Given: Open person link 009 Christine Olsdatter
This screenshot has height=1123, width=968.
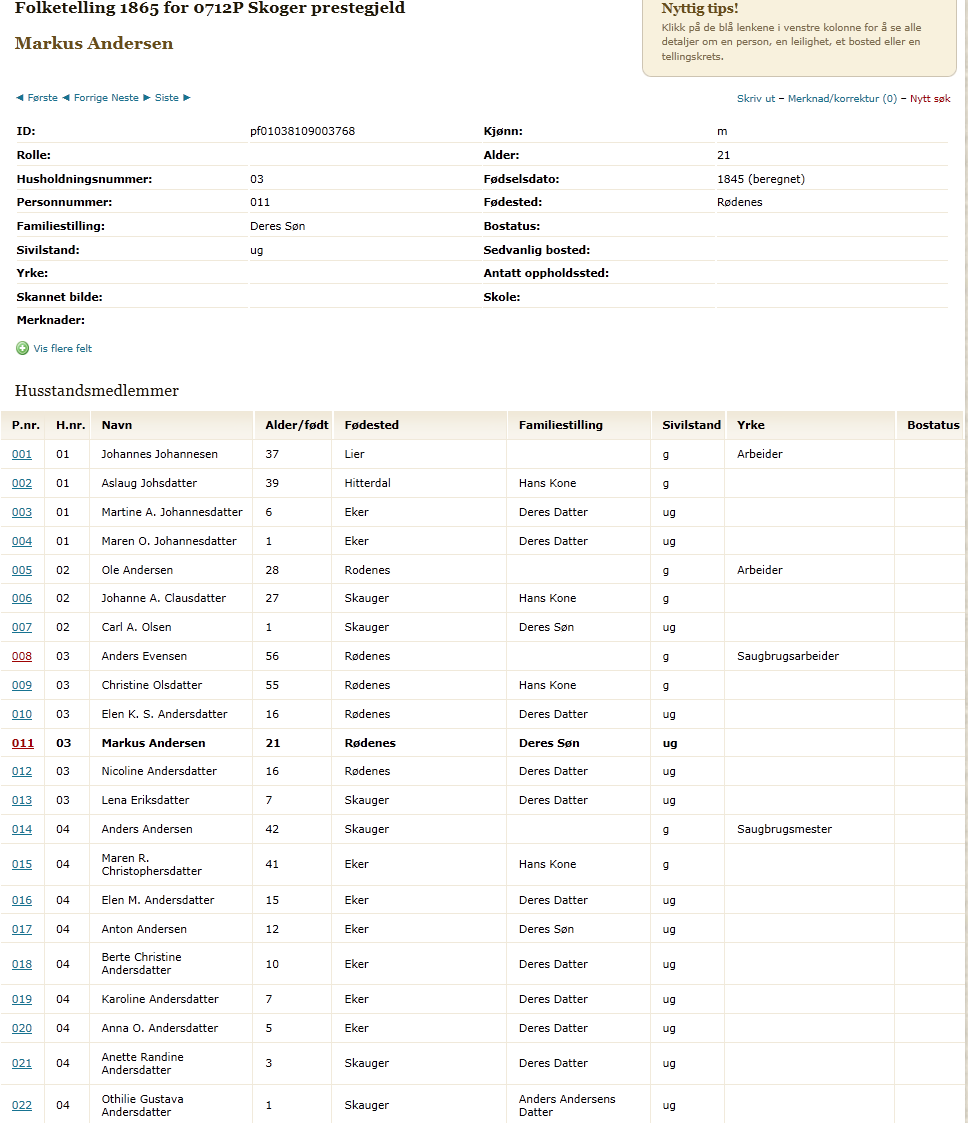Looking at the screenshot, I should coord(22,685).
